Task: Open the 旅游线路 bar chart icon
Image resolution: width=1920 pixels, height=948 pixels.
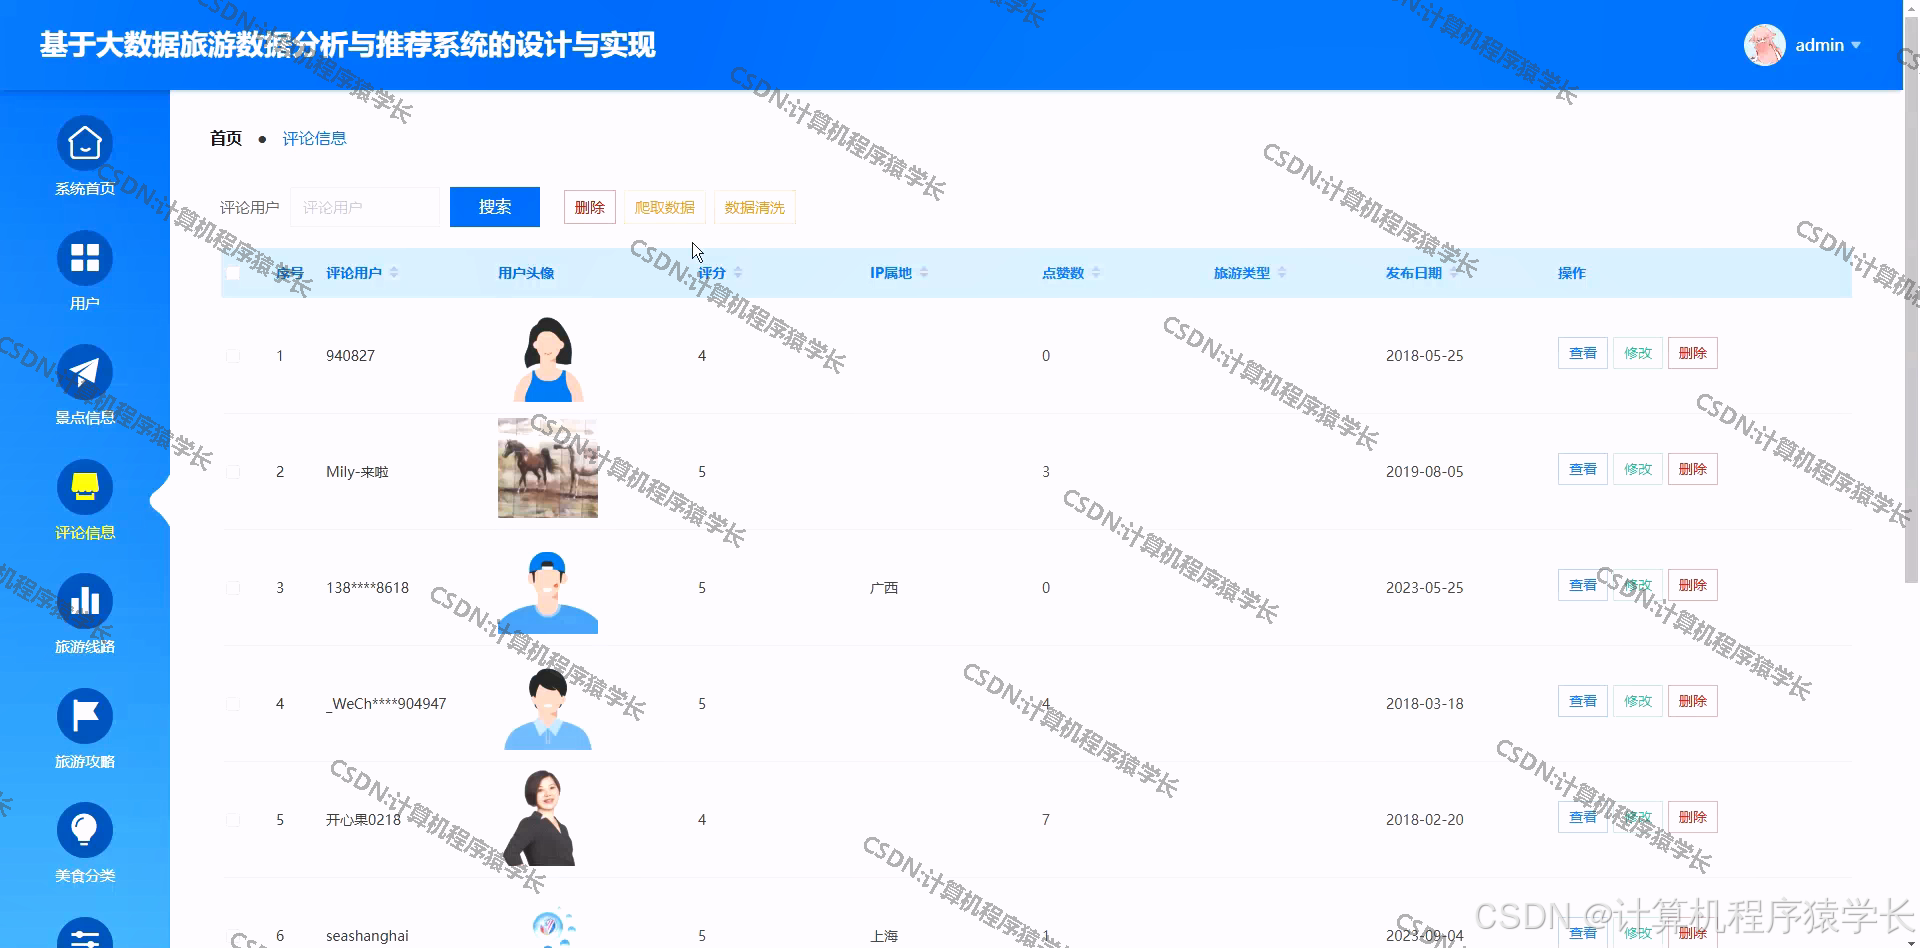Action: [x=85, y=601]
